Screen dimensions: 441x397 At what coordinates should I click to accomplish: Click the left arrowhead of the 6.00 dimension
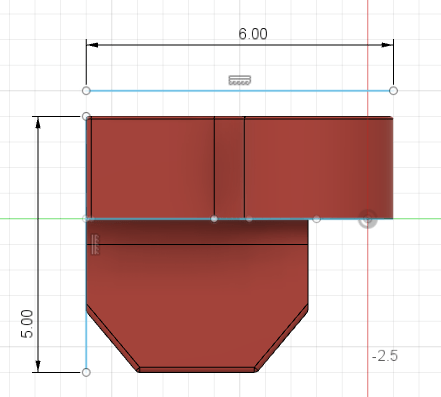point(92,45)
